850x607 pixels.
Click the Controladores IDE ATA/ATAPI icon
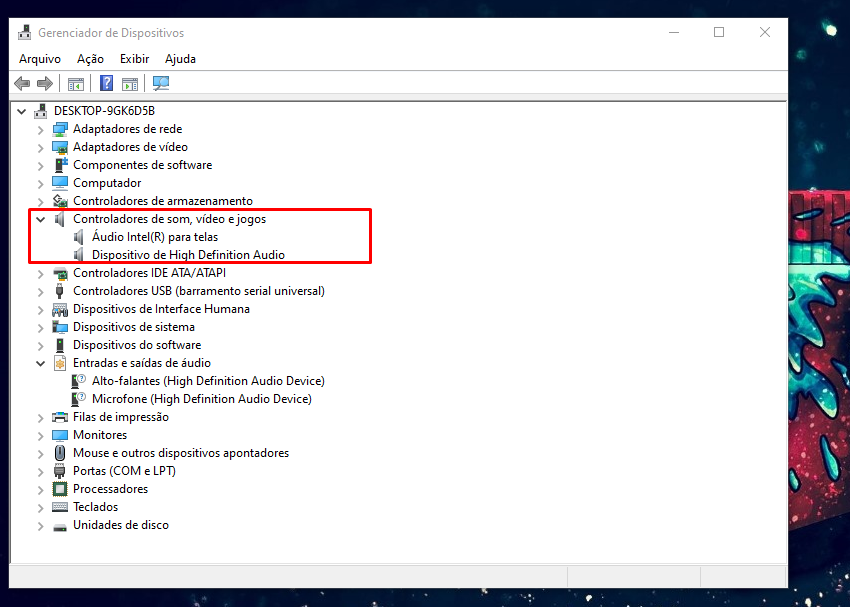(x=60, y=273)
